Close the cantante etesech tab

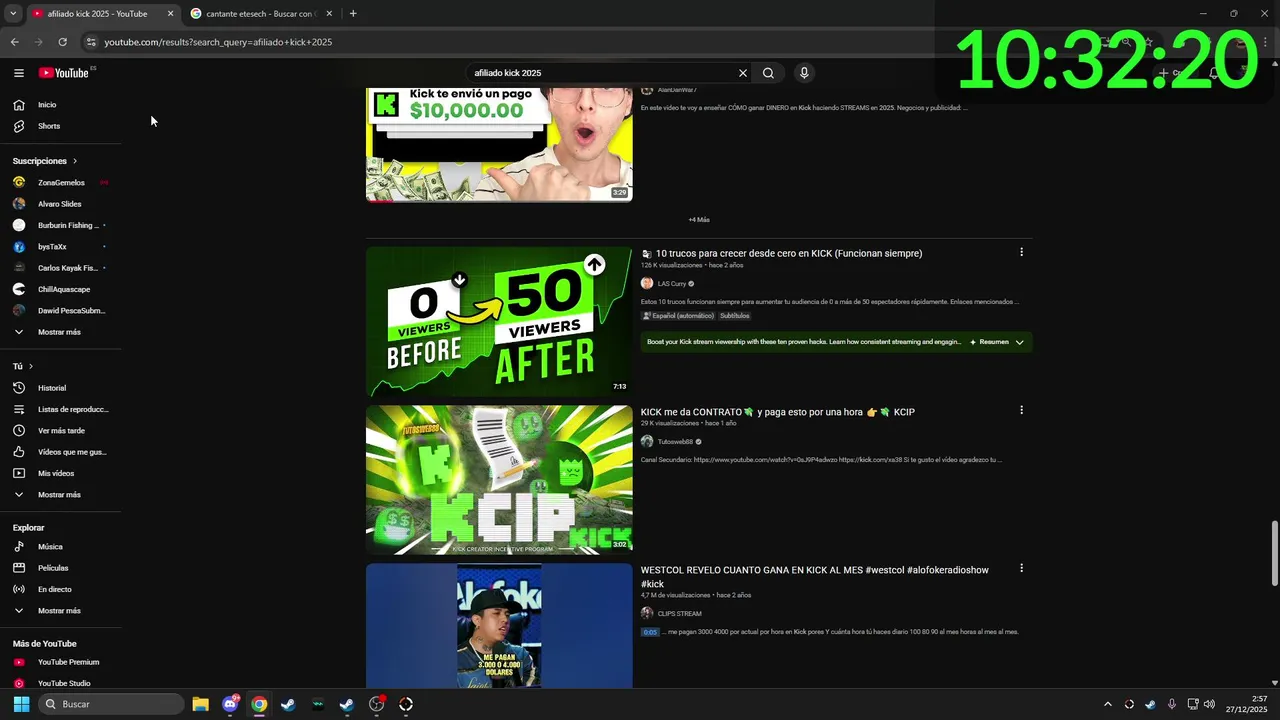330,14
